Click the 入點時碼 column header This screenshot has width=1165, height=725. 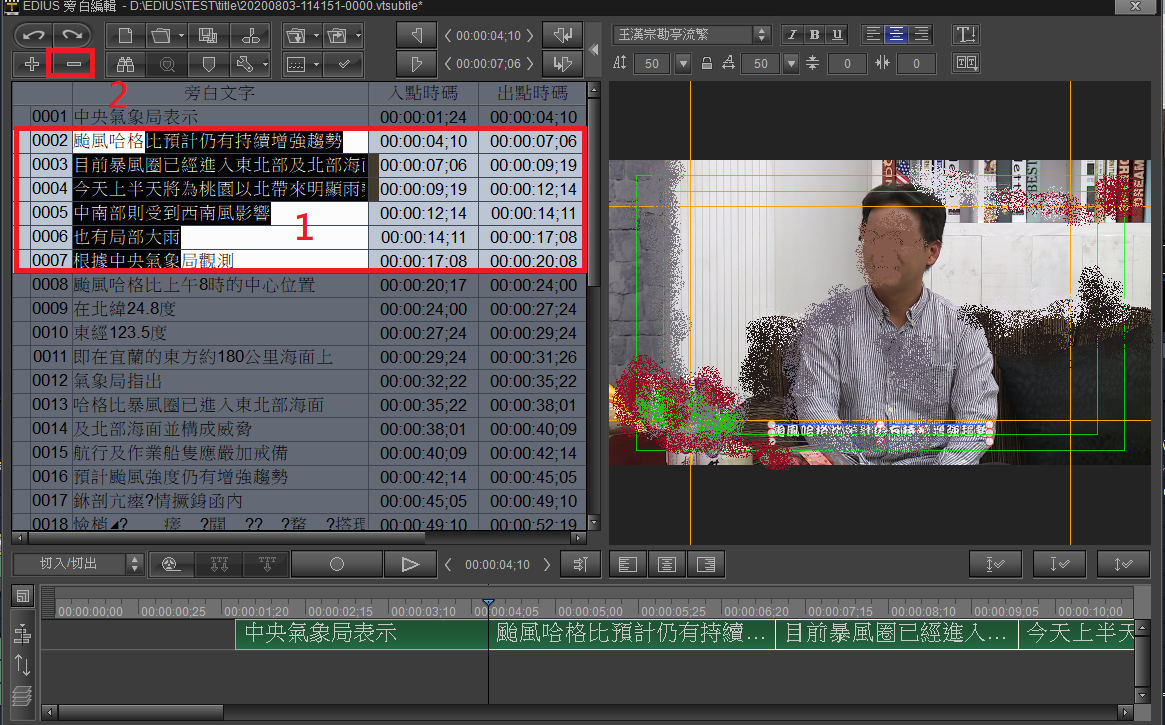tap(424, 94)
